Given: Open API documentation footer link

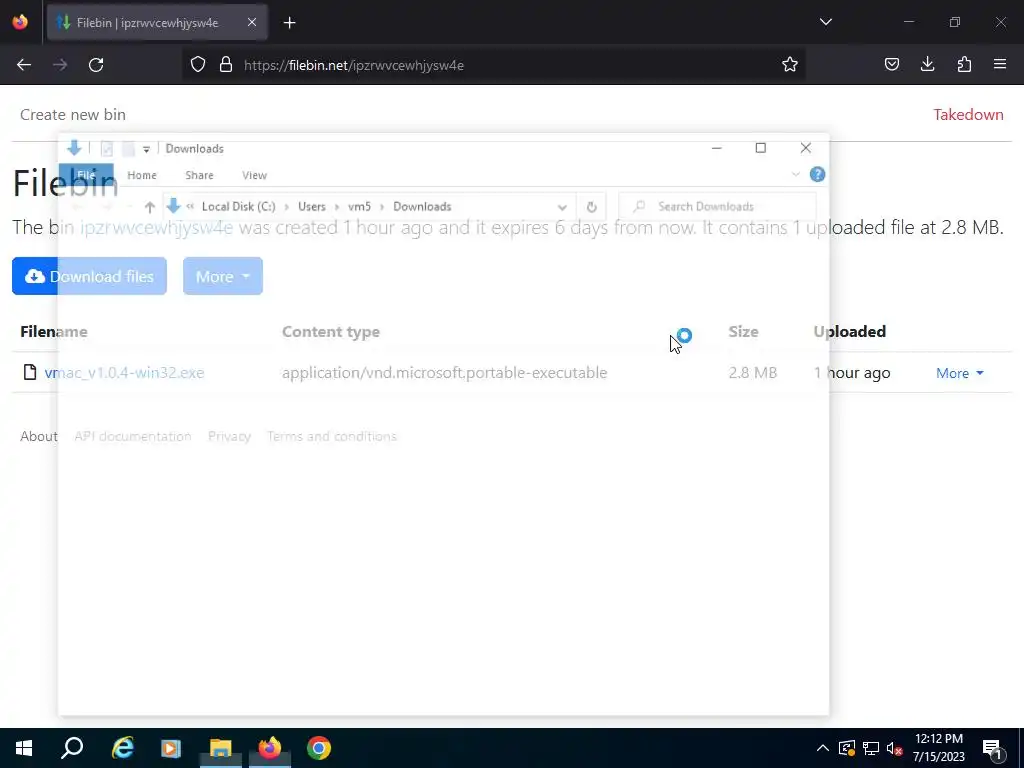Looking at the screenshot, I should coord(133,436).
